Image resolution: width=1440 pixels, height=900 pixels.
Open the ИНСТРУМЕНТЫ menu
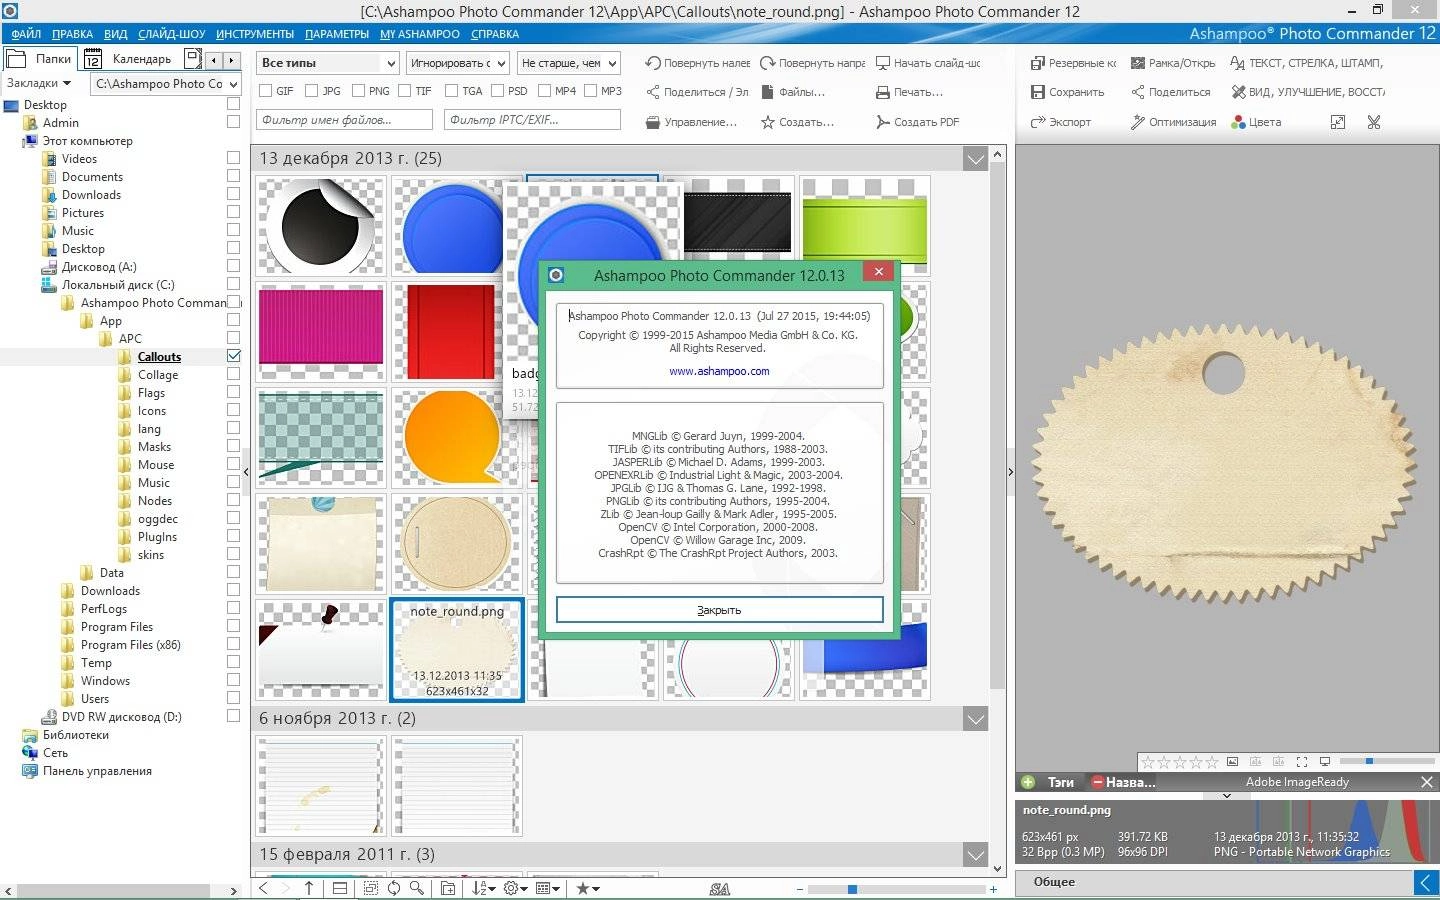[x=255, y=34]
